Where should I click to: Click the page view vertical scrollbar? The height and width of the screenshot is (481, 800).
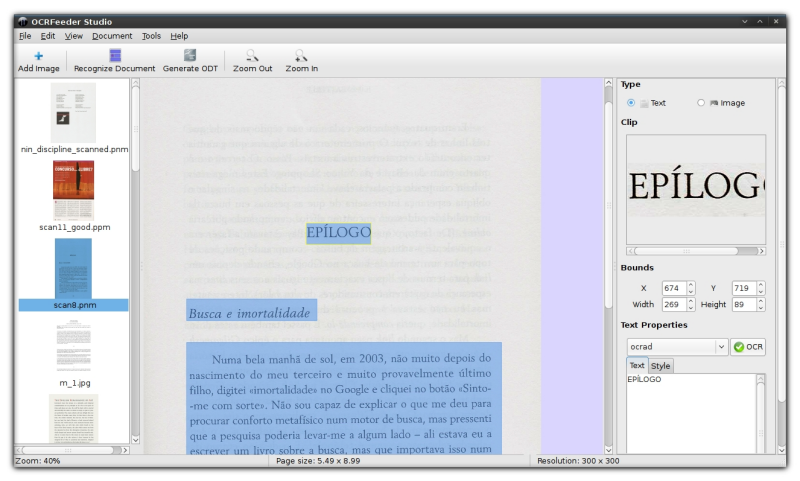point(608,265)
